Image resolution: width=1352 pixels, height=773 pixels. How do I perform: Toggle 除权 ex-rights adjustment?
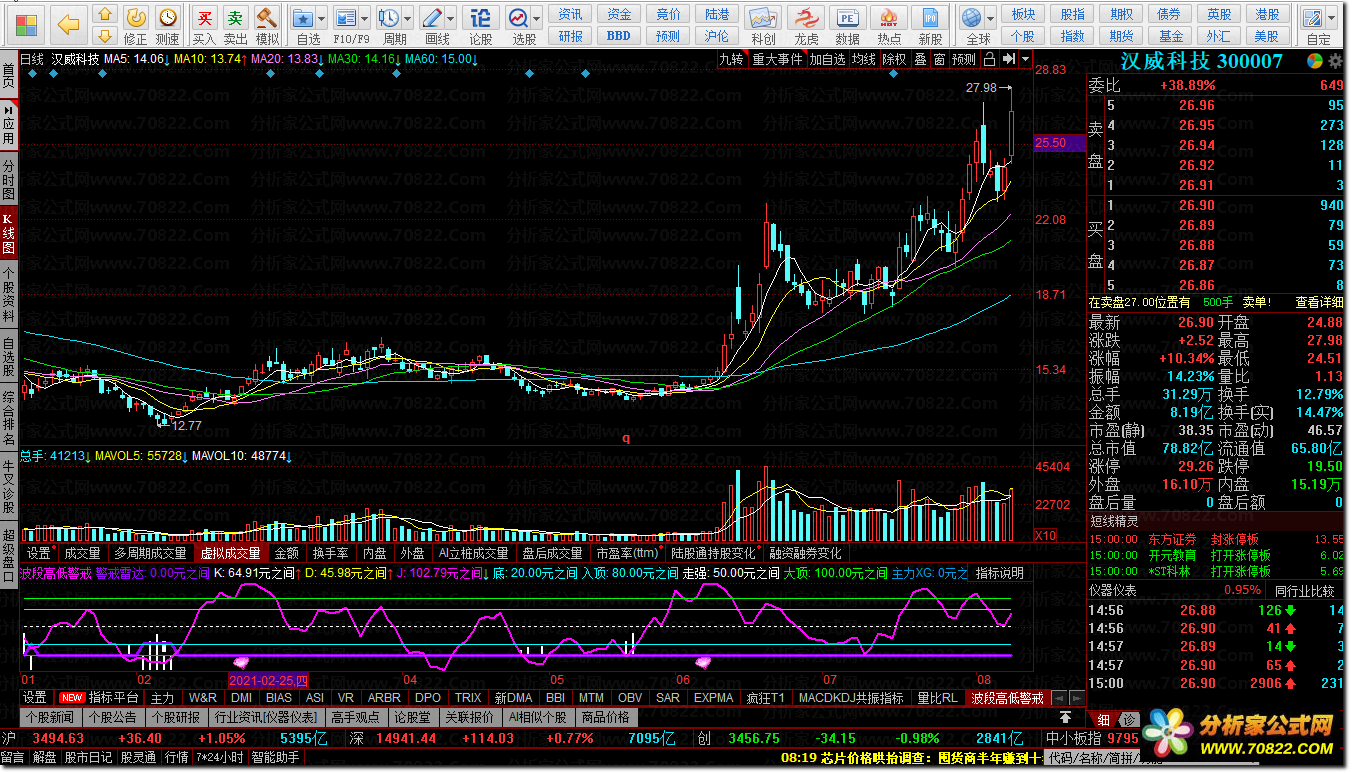click(x=894, y=59)
